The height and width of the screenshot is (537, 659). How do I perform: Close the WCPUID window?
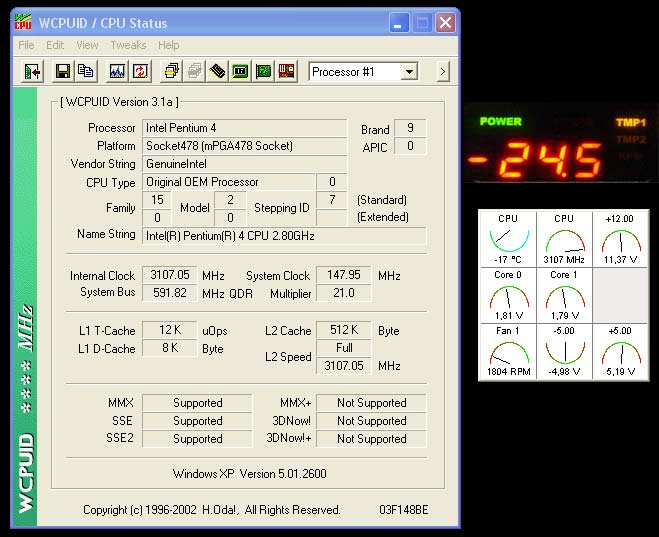(445, 23)
